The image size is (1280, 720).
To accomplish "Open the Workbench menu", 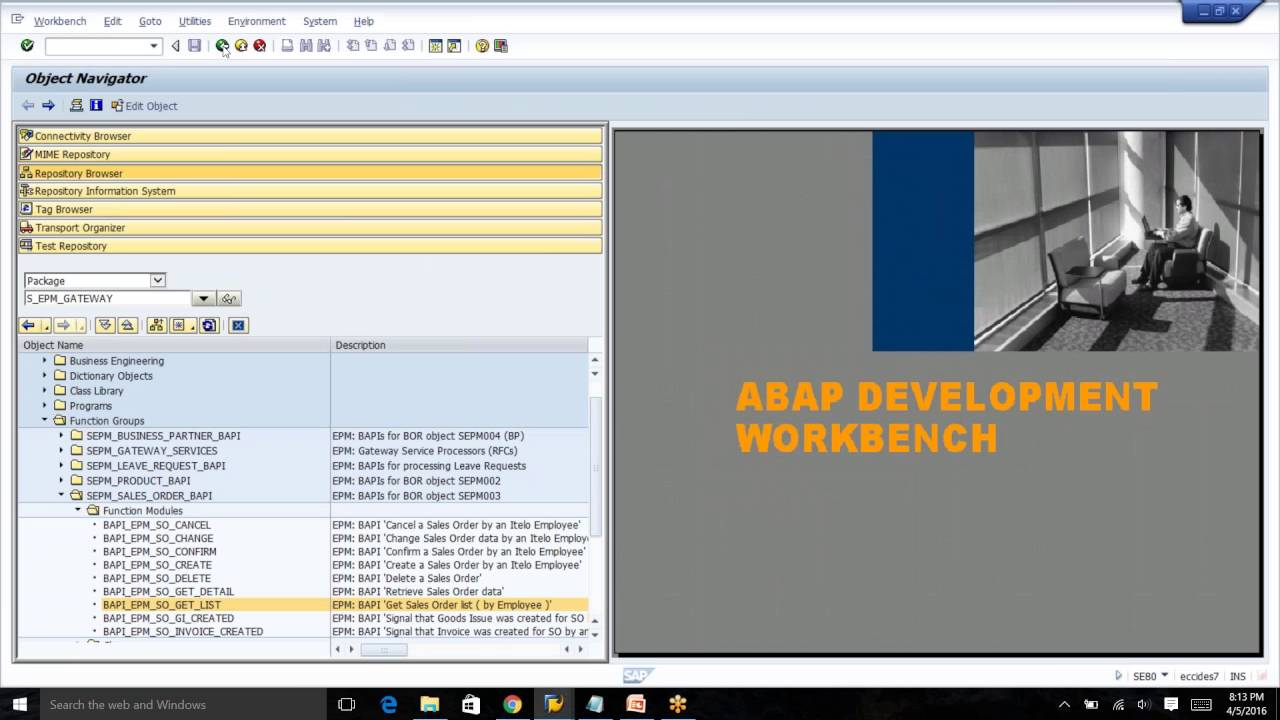I will tap(60, 21).
